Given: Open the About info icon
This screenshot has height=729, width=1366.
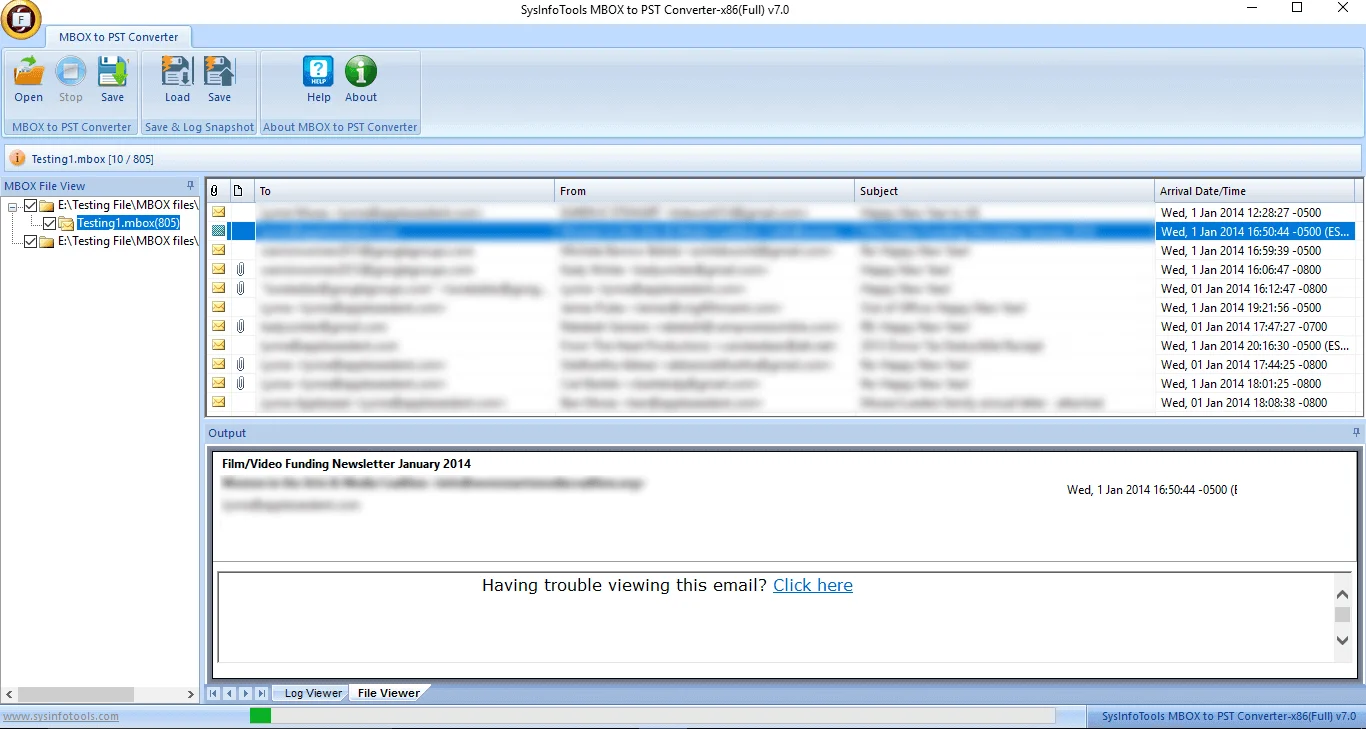Looking at the screenshot, I should [361, 72].
